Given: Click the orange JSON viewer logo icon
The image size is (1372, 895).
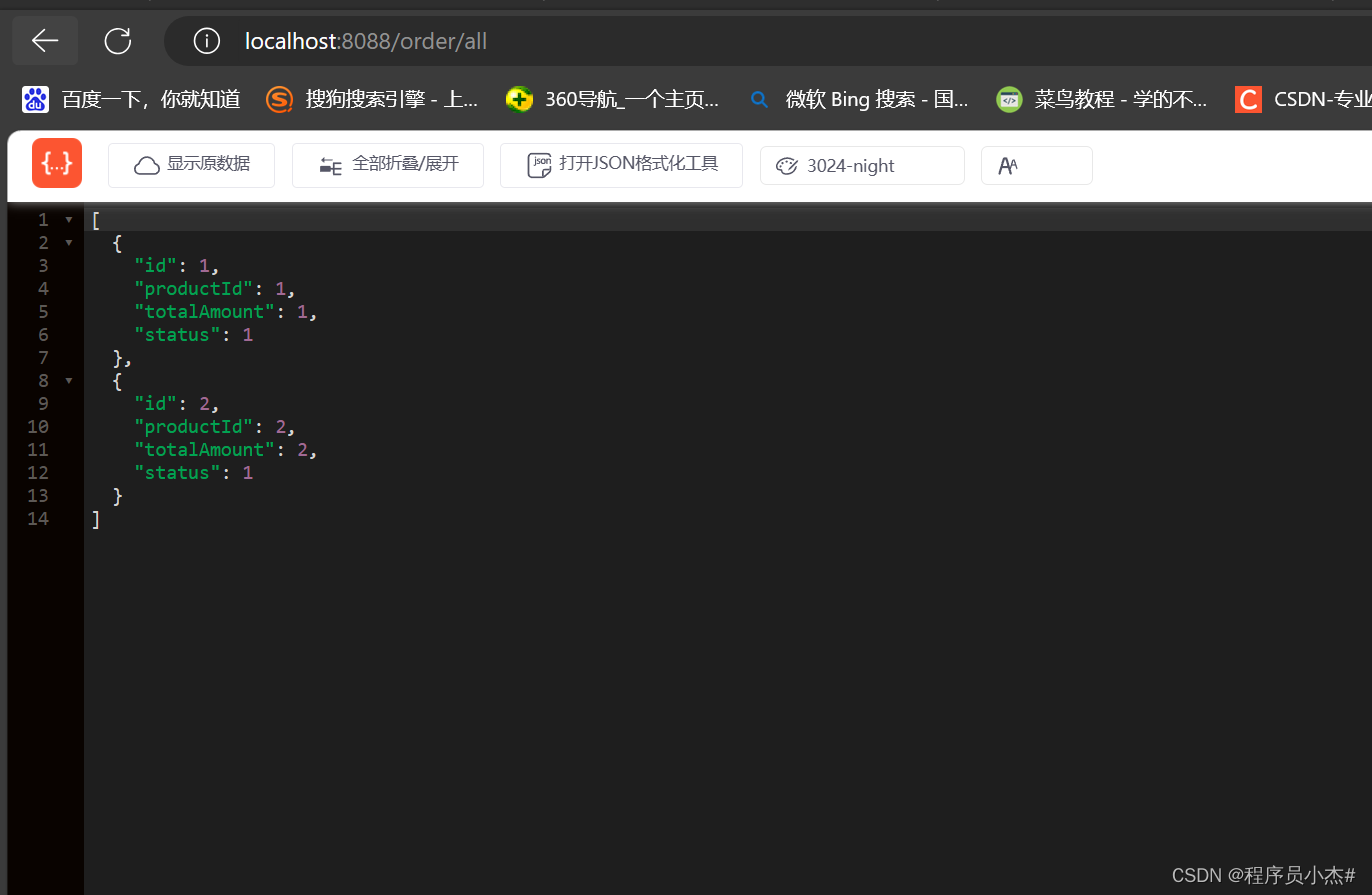Looking at the screenshot, I should tap(57, 163).
